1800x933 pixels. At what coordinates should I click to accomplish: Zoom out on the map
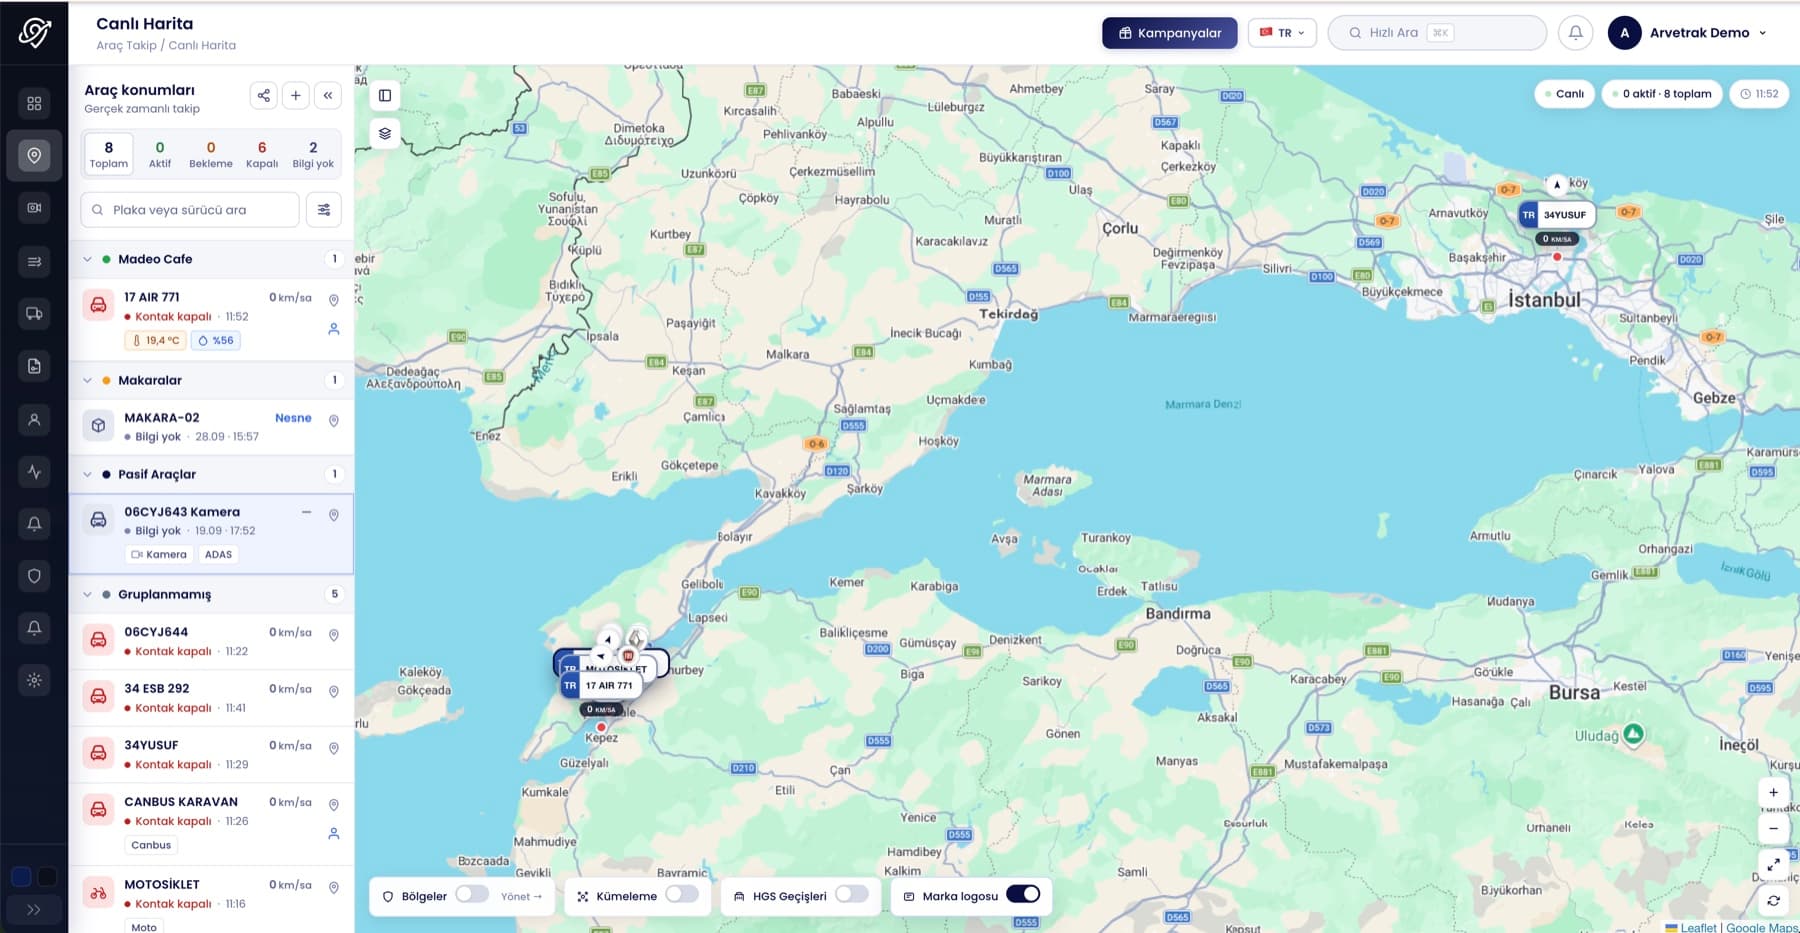[x=1773, y=828]
